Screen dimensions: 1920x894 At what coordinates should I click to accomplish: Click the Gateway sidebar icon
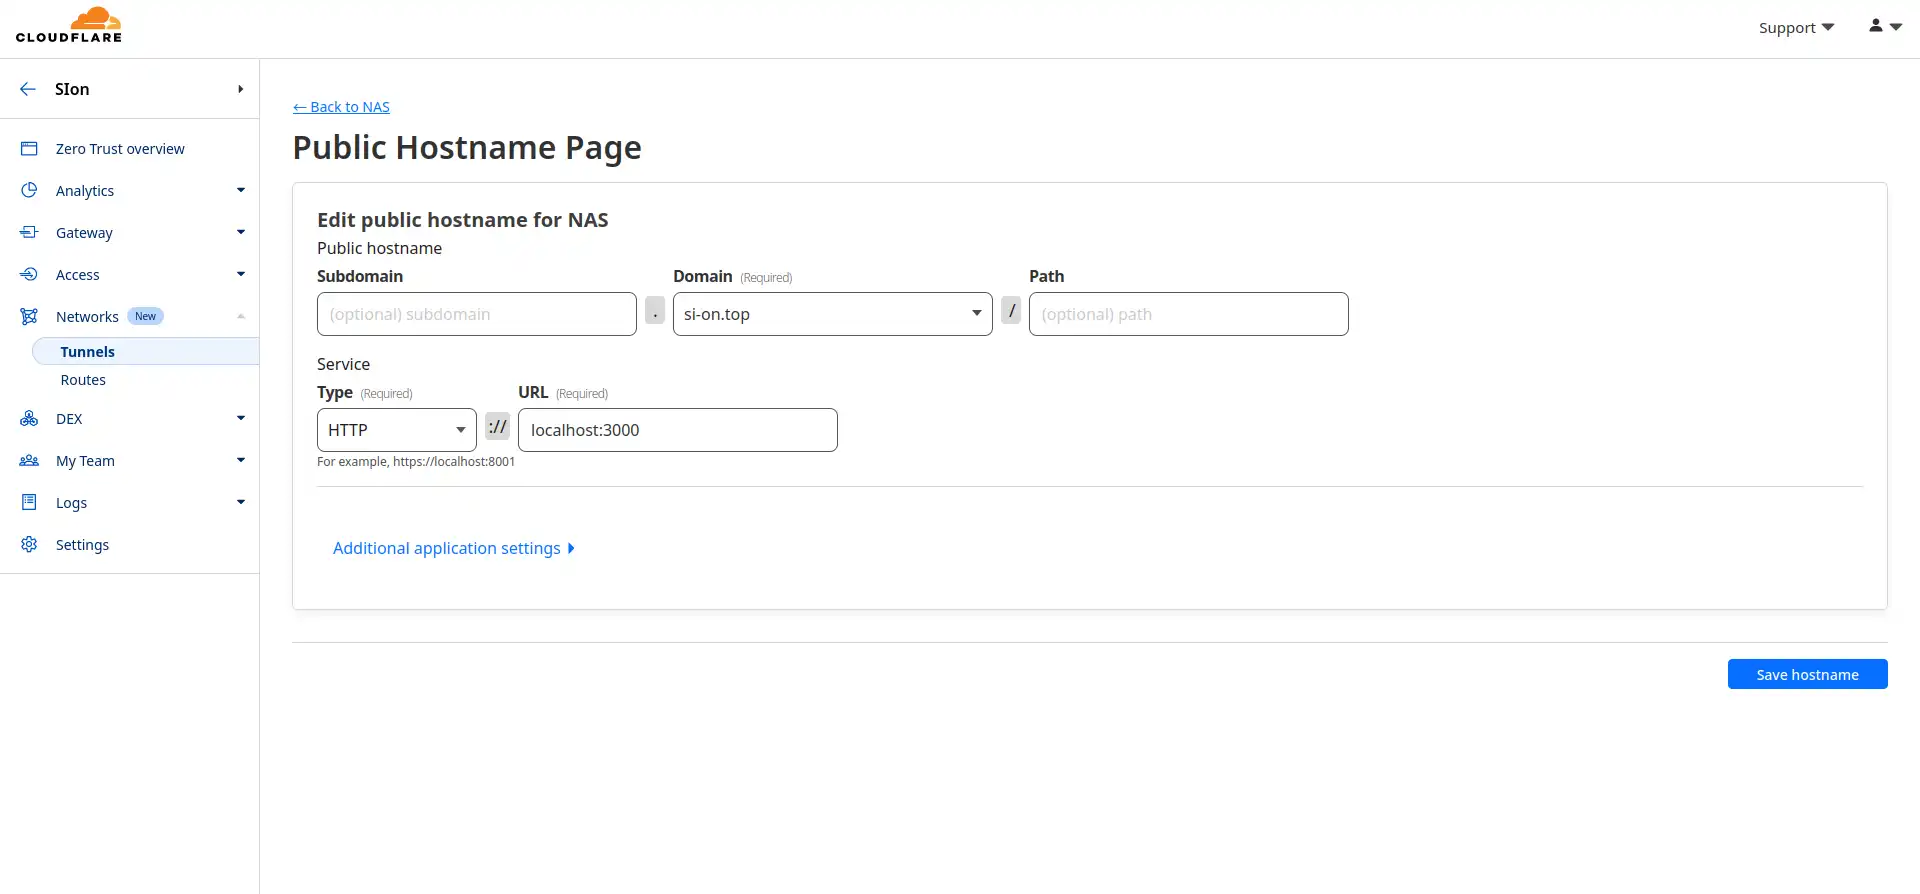pyautogui.click(x=29, y=232)
